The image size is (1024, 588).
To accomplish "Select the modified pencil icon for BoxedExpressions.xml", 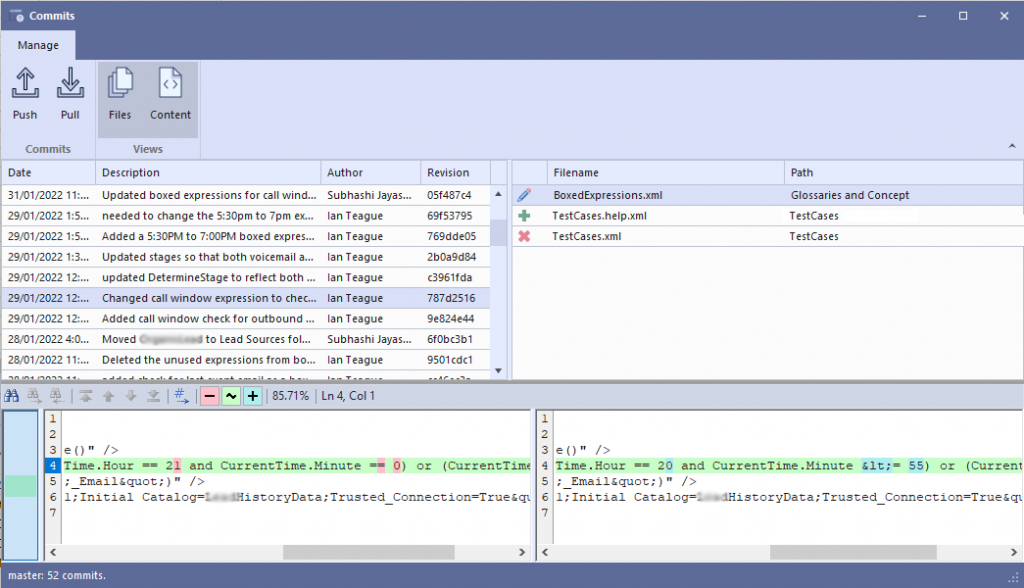I will (524, 195).
